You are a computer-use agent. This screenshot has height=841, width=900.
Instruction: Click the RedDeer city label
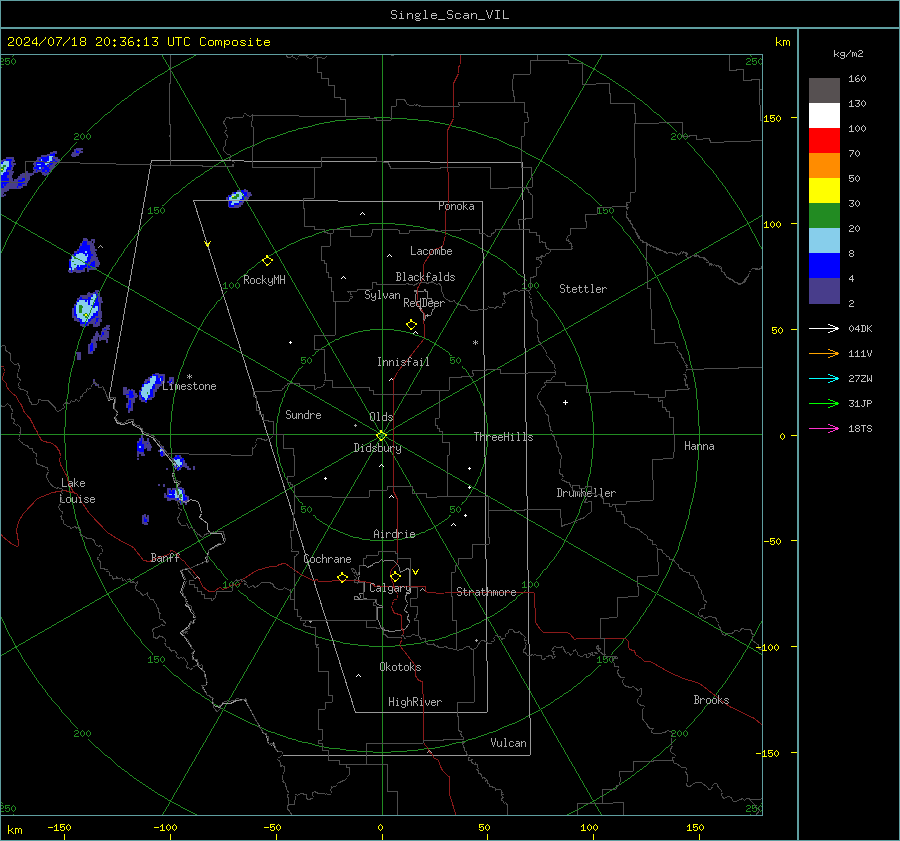tap(424, 303)
